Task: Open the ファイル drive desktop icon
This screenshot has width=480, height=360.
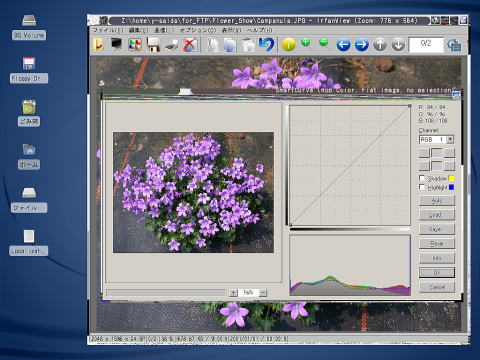Action: point(29,200)
